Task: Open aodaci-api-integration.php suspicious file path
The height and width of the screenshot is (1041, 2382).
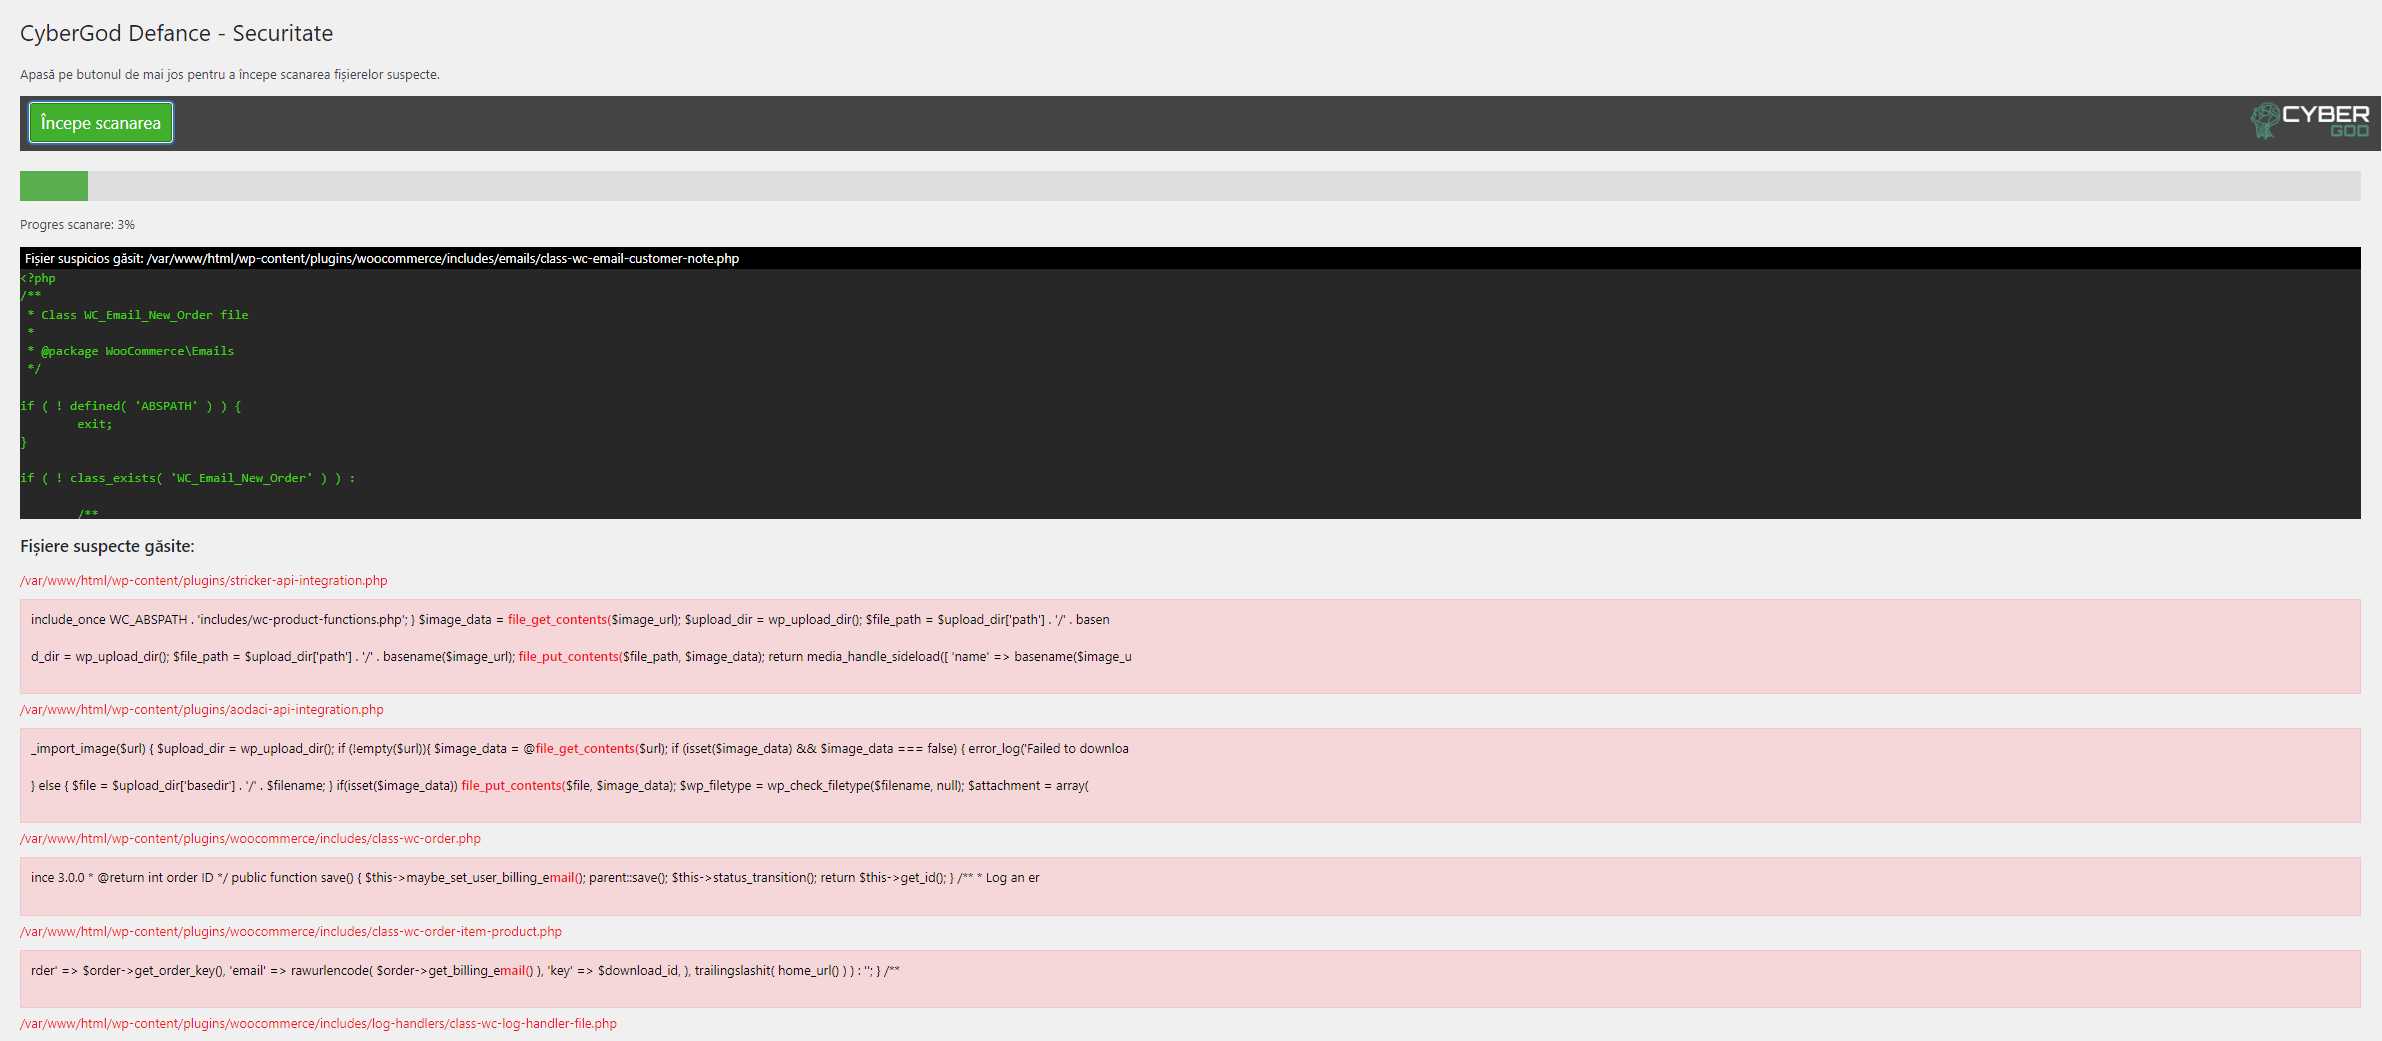Action: coord(202,710)
